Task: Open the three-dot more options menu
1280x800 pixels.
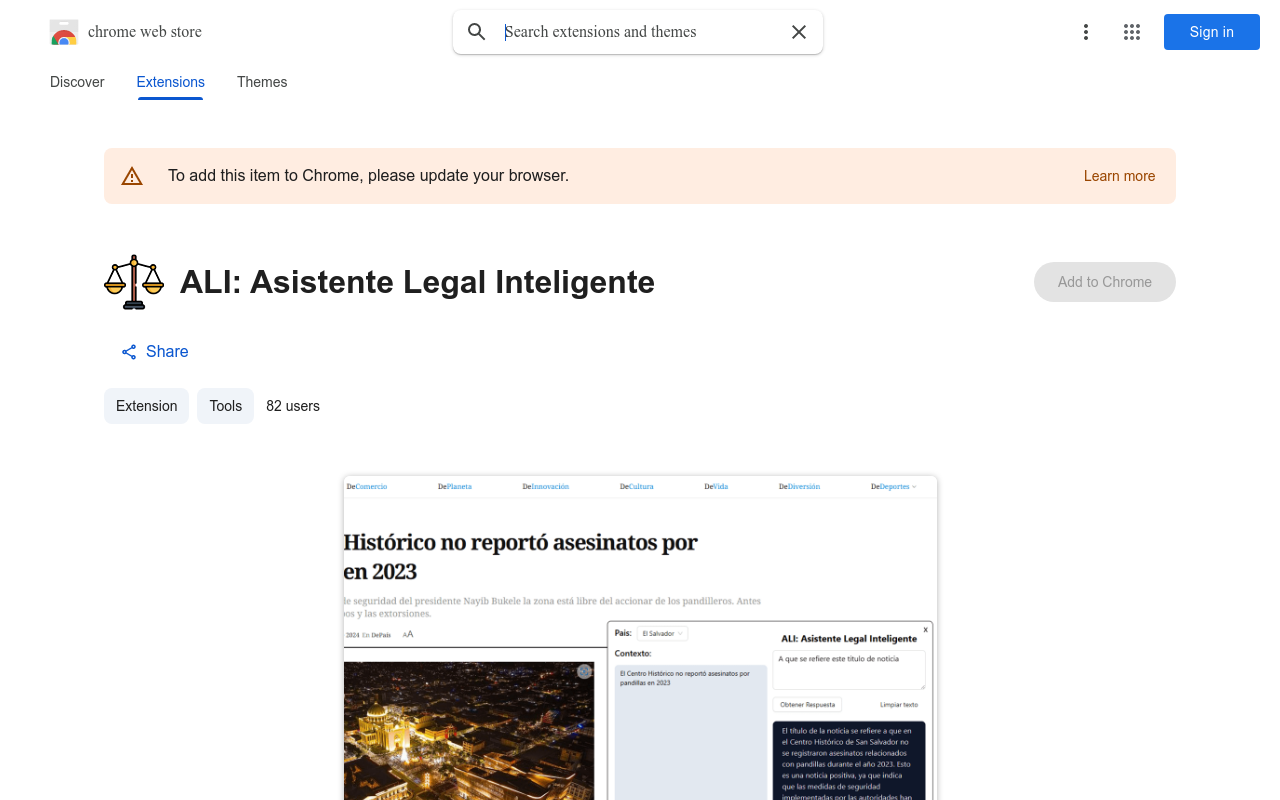Action: click(x=1086, y=32)
